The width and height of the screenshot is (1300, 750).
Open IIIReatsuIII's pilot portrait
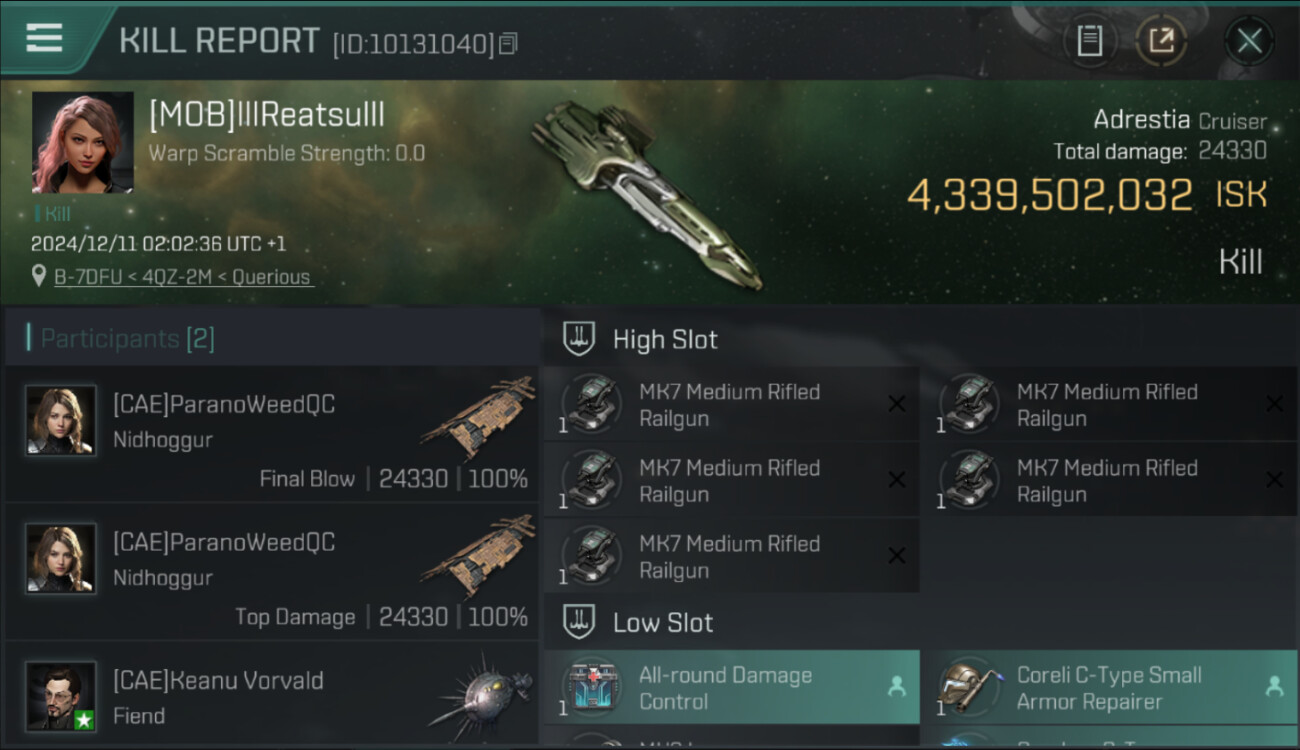tap(83, 142)
